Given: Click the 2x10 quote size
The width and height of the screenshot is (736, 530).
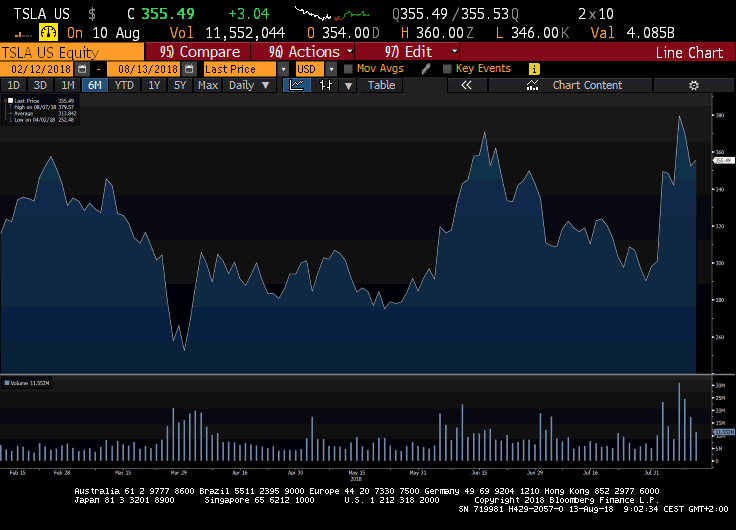Looking at the screenshot, I should [596, 14].
